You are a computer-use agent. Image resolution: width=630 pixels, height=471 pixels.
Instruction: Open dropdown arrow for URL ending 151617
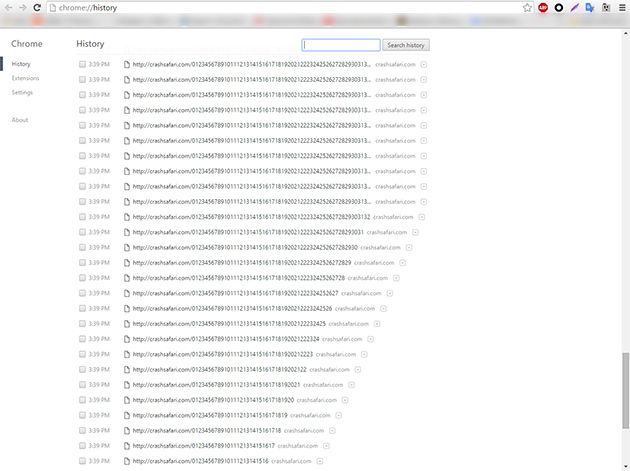point(326,446)
